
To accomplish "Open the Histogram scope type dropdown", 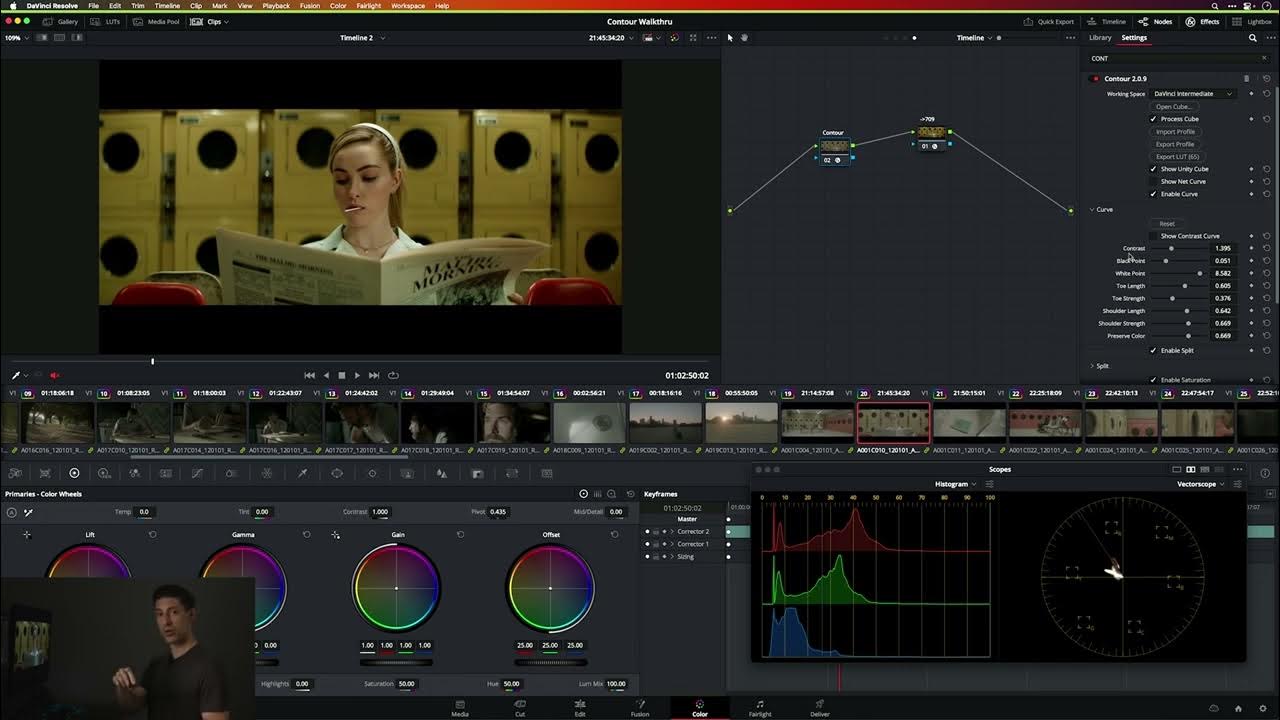I will tap(955, 483).
